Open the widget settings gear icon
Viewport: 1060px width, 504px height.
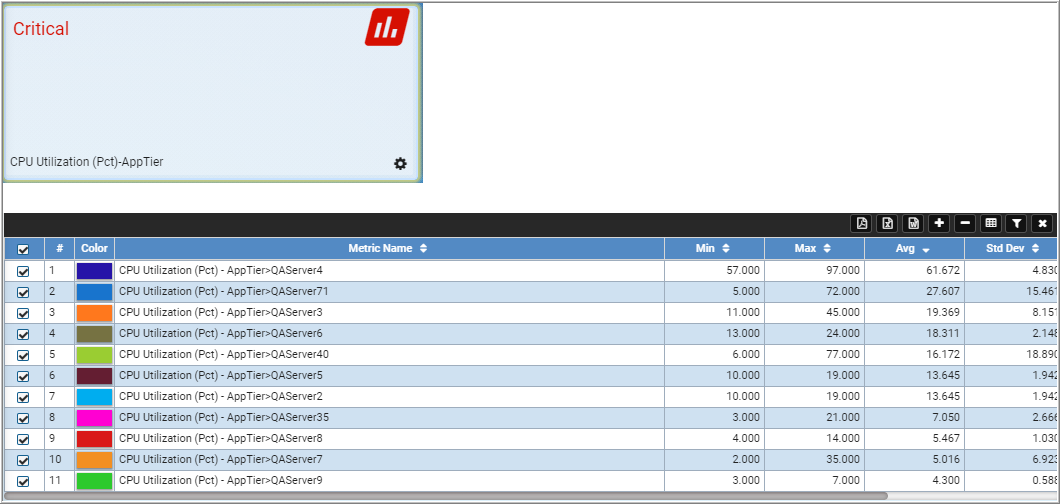click(x=400, y=163)
